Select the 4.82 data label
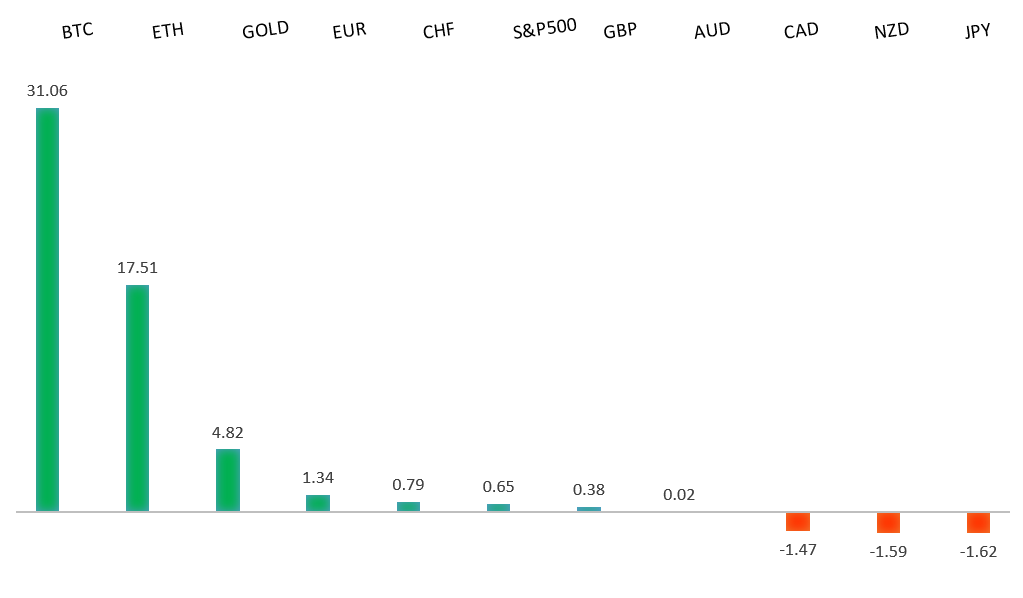This screenshot has height=598, width=1023. click(x=228, y=433)
